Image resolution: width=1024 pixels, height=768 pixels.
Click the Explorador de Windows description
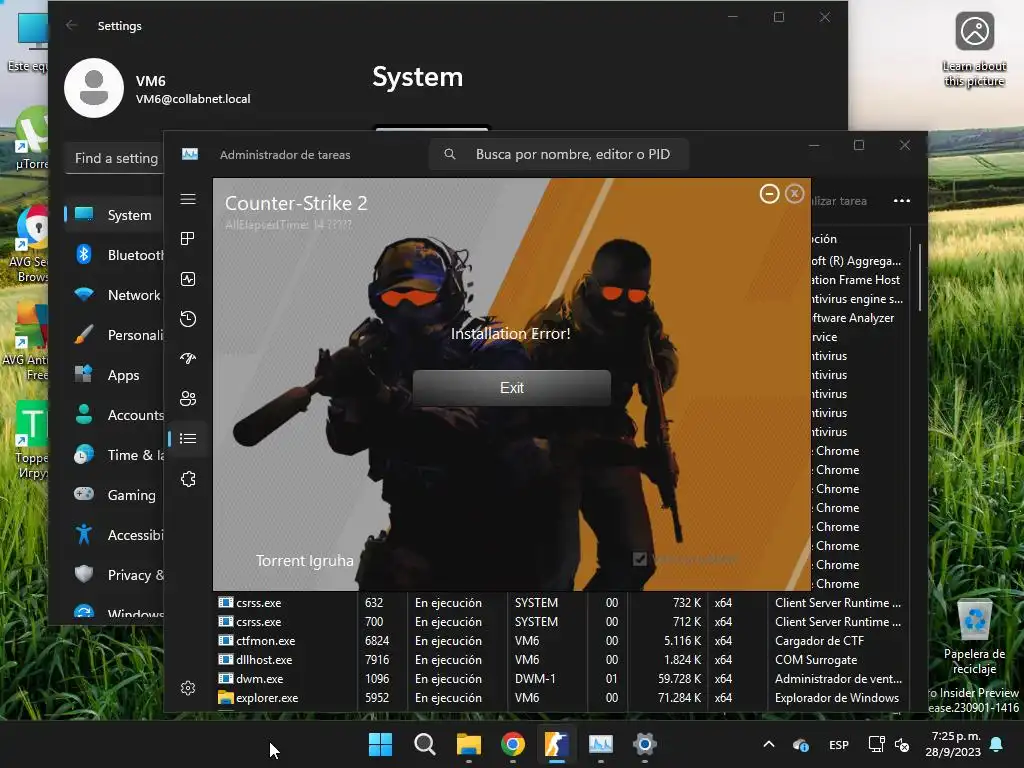coord(837,697)
